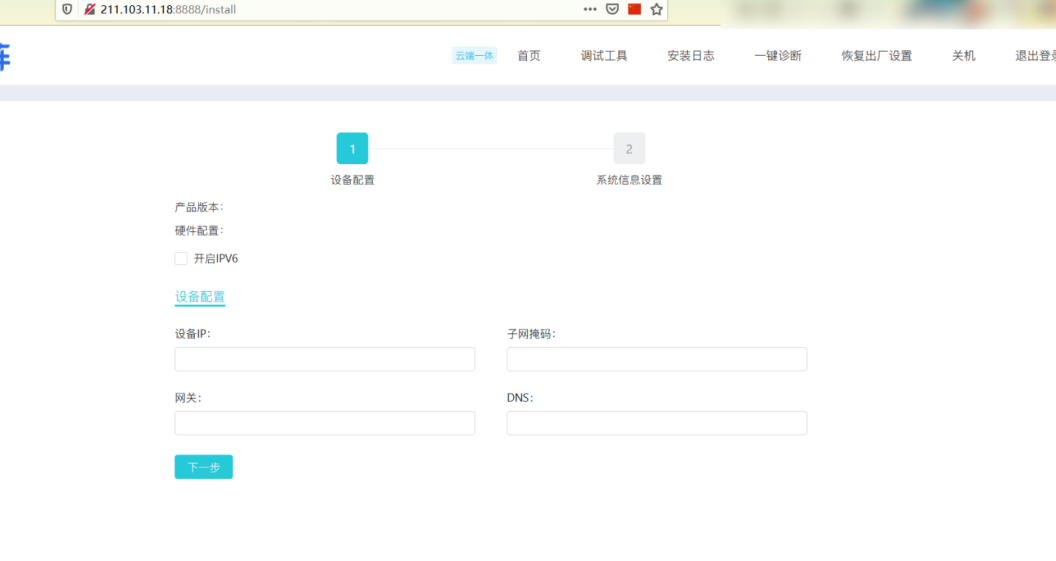Viewport: 1056px width, 561px height.
Task: Open the 调试工具 menu item
Action: (604, 56)
